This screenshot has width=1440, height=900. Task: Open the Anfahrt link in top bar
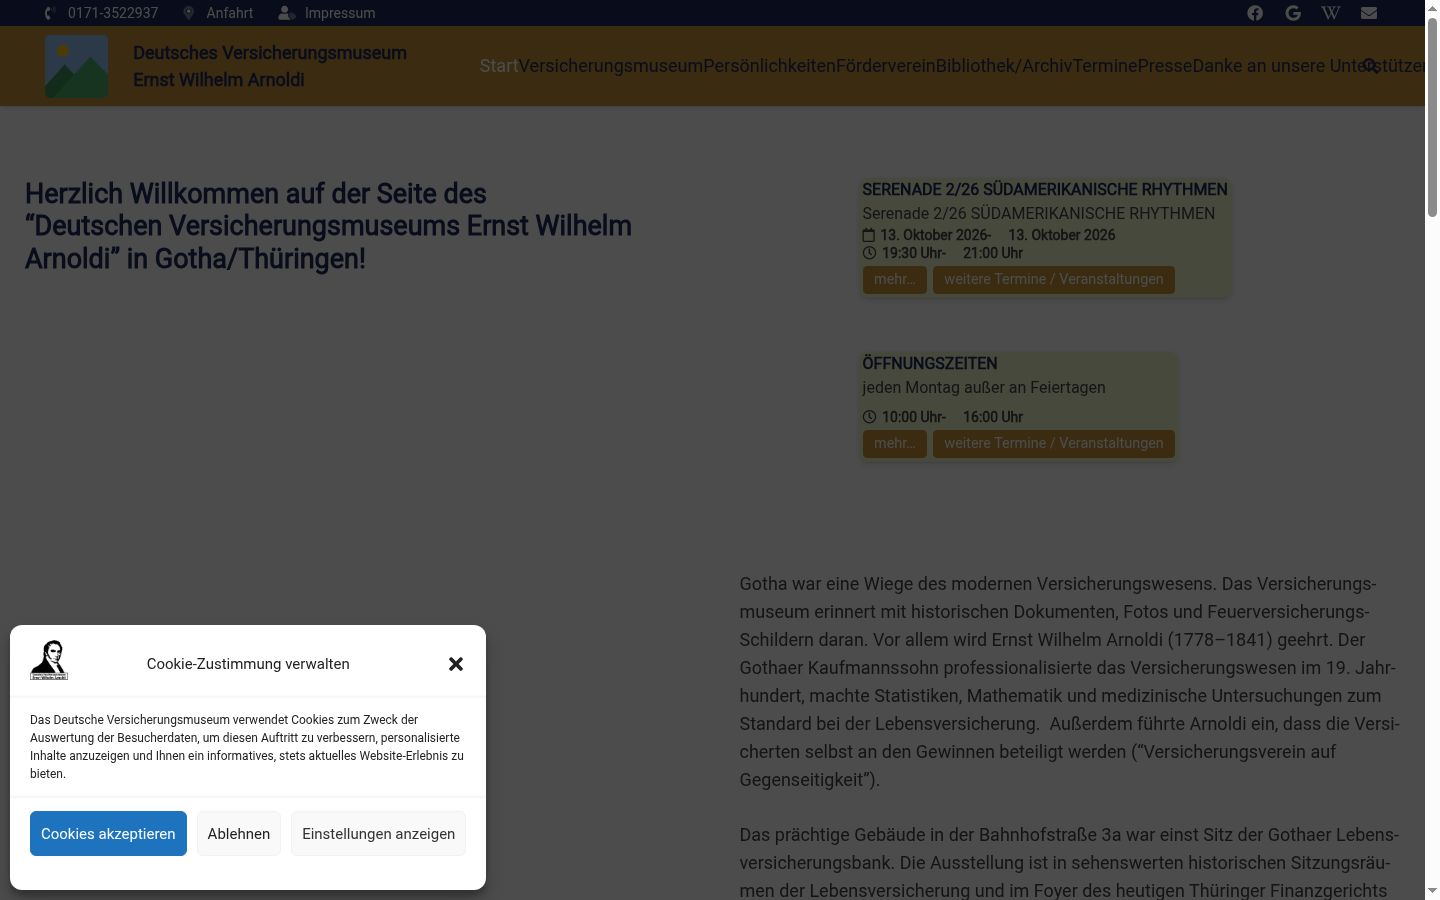tap(230, 13)
